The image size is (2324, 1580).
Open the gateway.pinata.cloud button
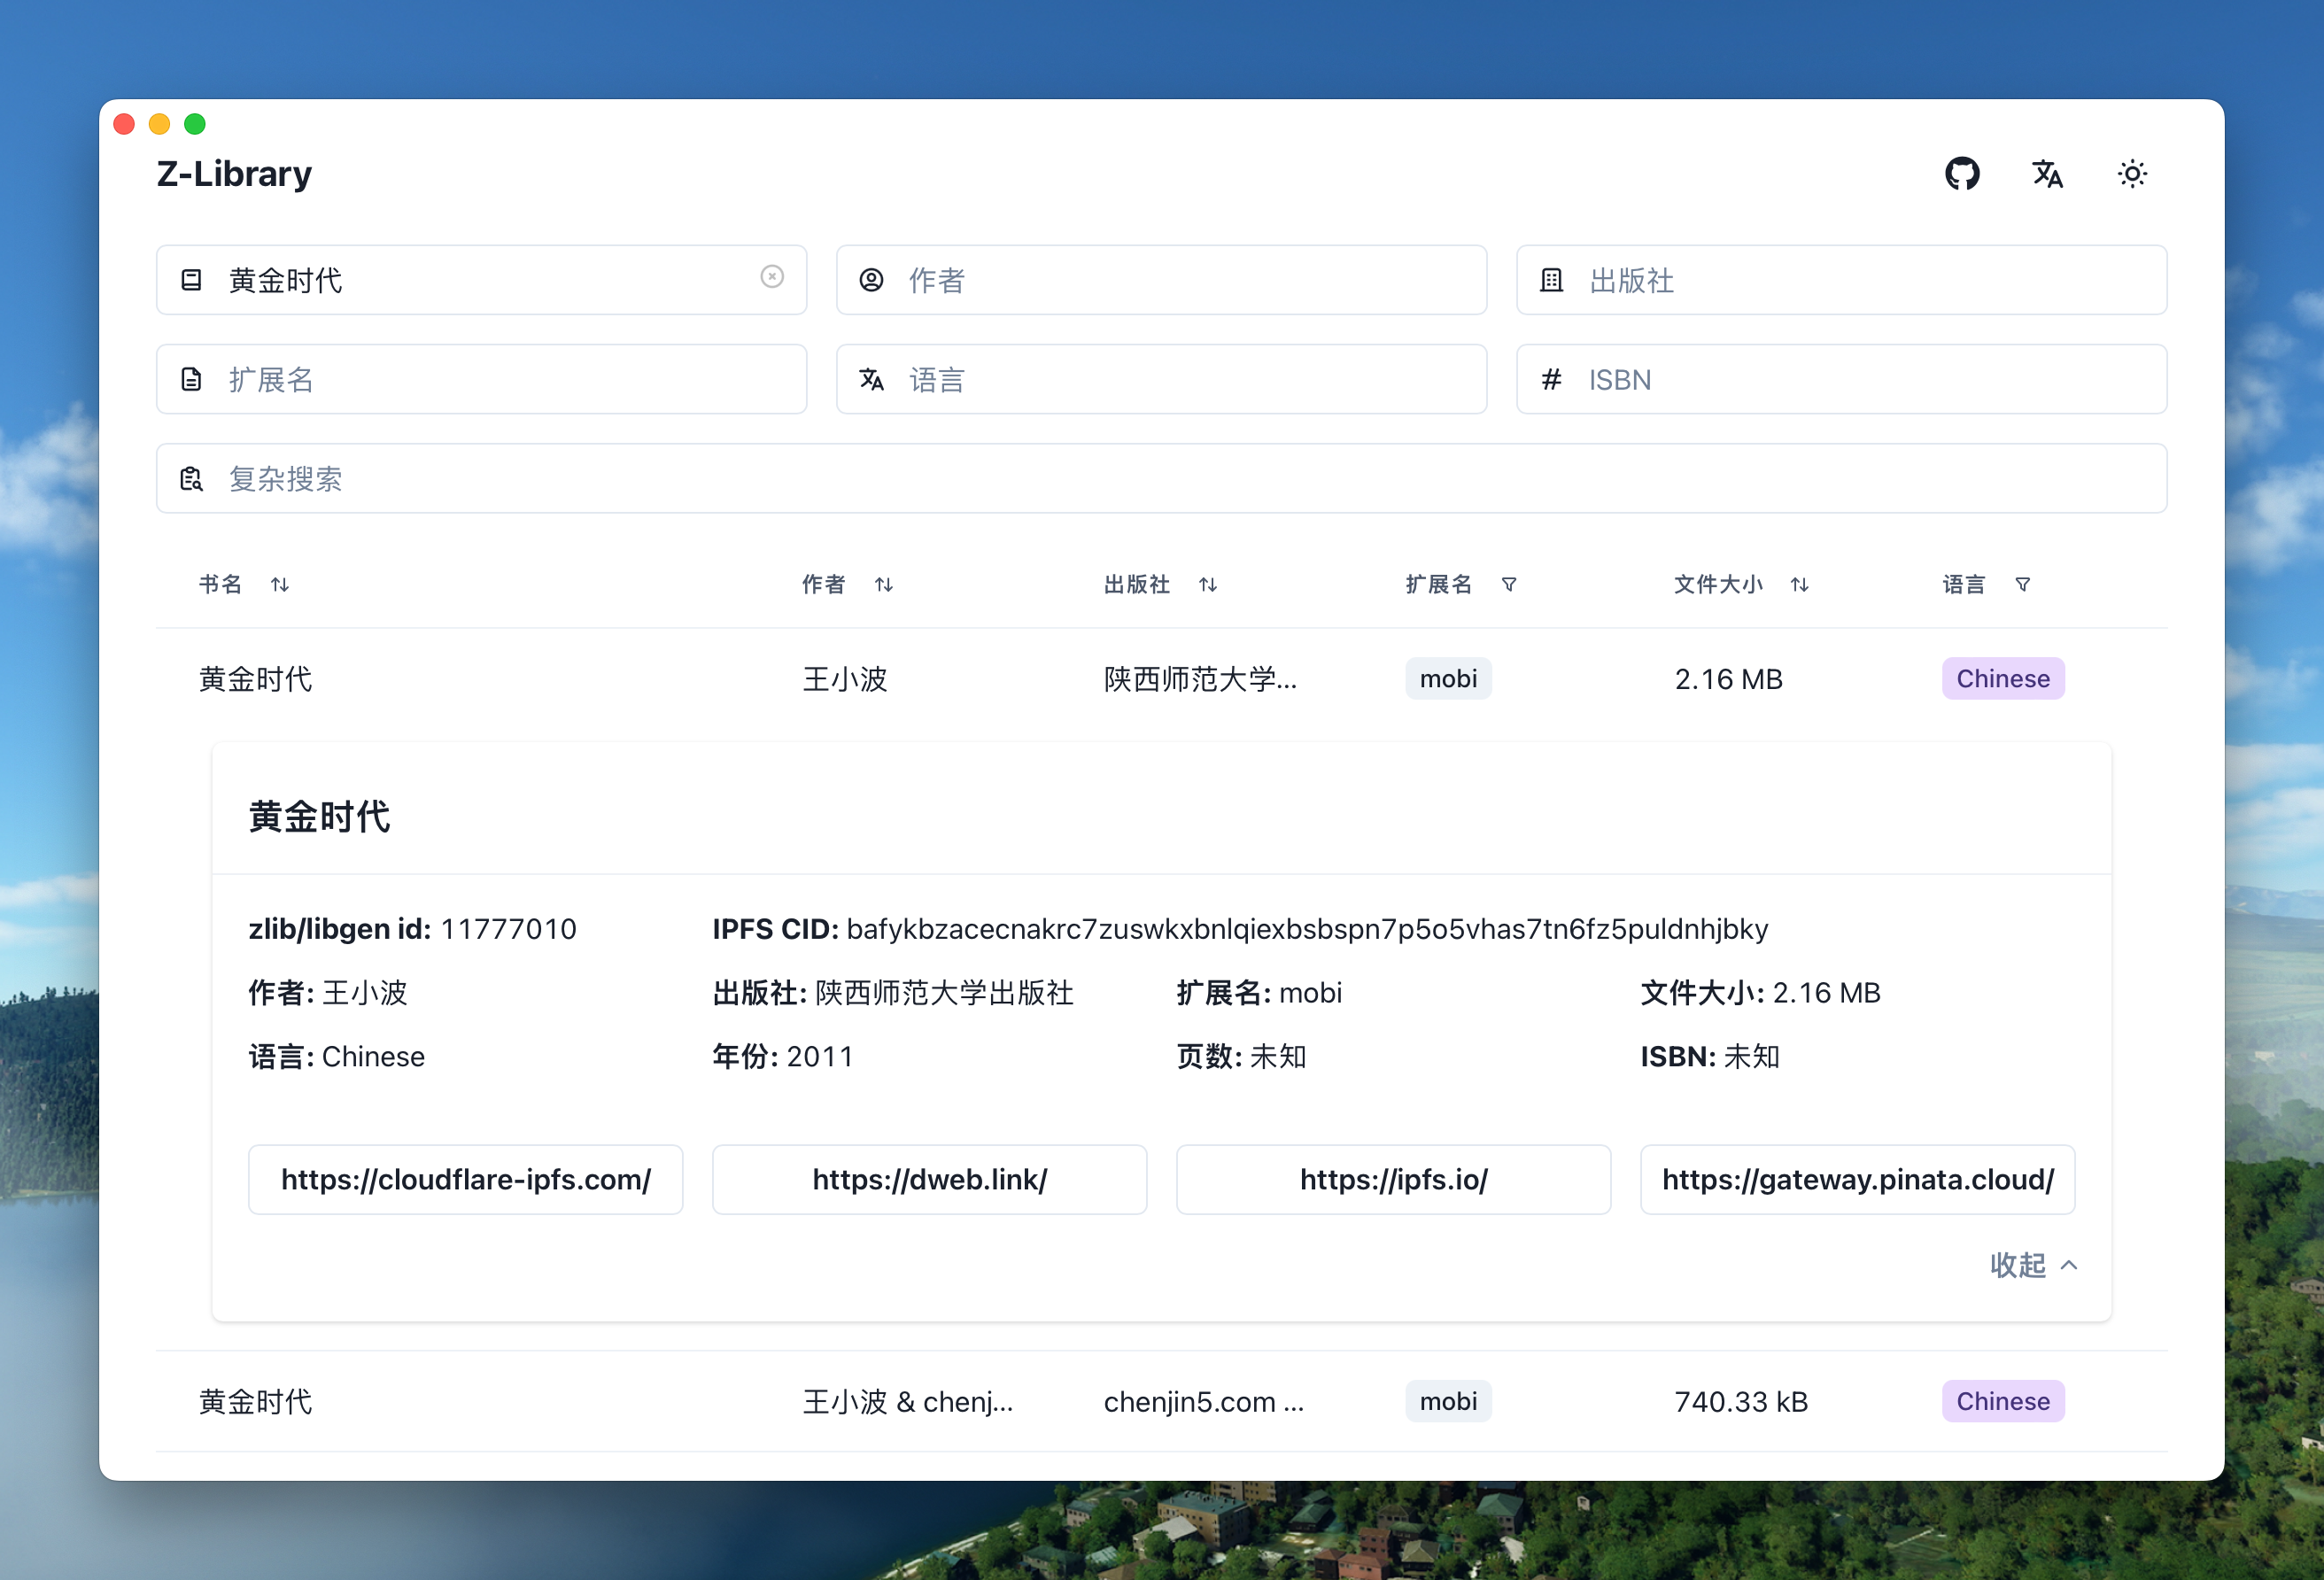tap(1857, 1180)
